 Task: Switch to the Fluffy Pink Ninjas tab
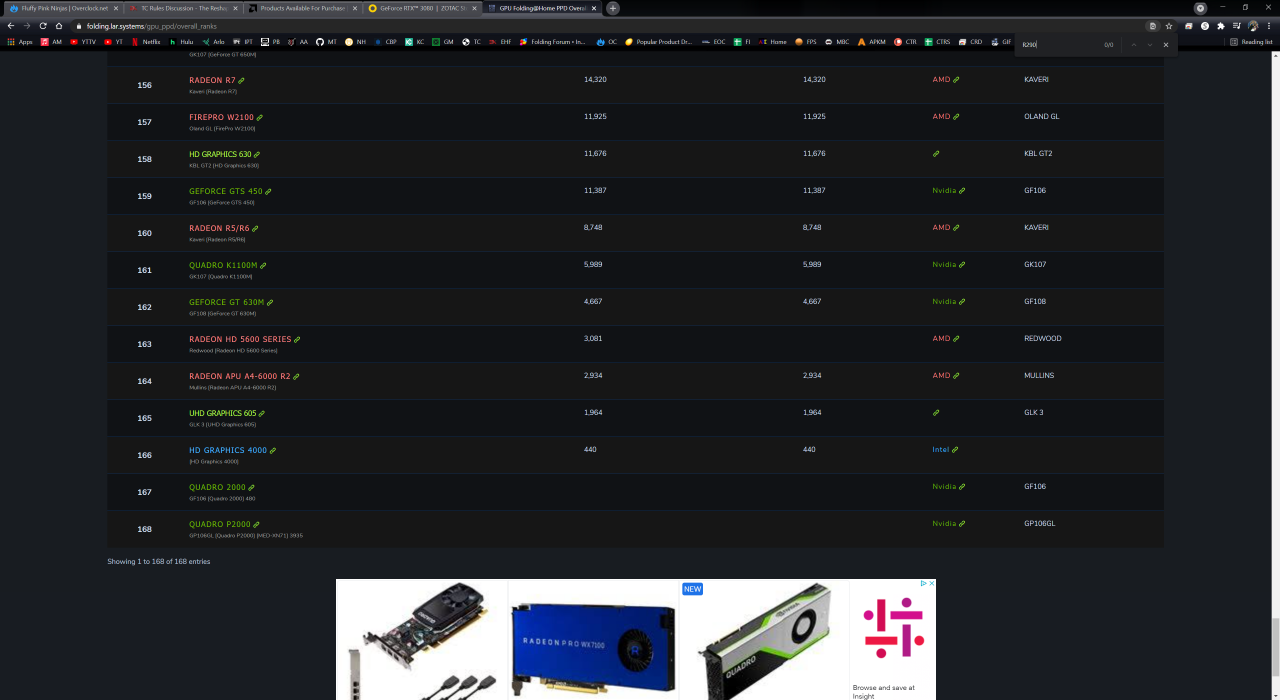[60, 8]
